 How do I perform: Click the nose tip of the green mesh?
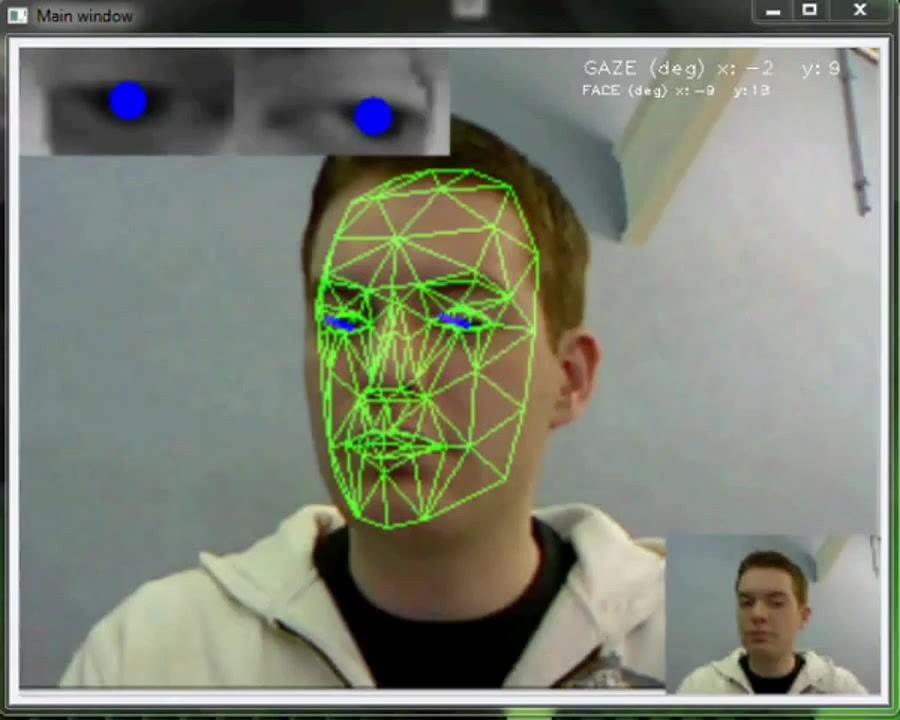[392, 395]
